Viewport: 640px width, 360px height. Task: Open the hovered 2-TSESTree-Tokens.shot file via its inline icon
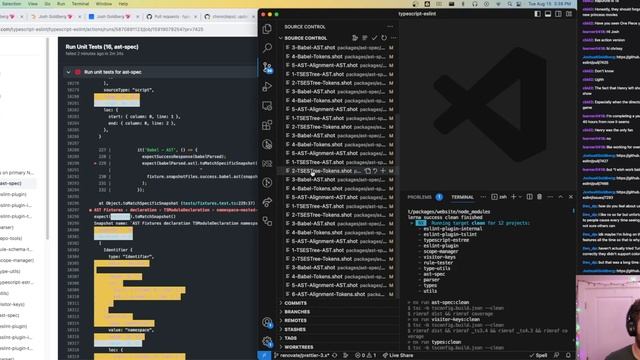(x=368, y=171)
